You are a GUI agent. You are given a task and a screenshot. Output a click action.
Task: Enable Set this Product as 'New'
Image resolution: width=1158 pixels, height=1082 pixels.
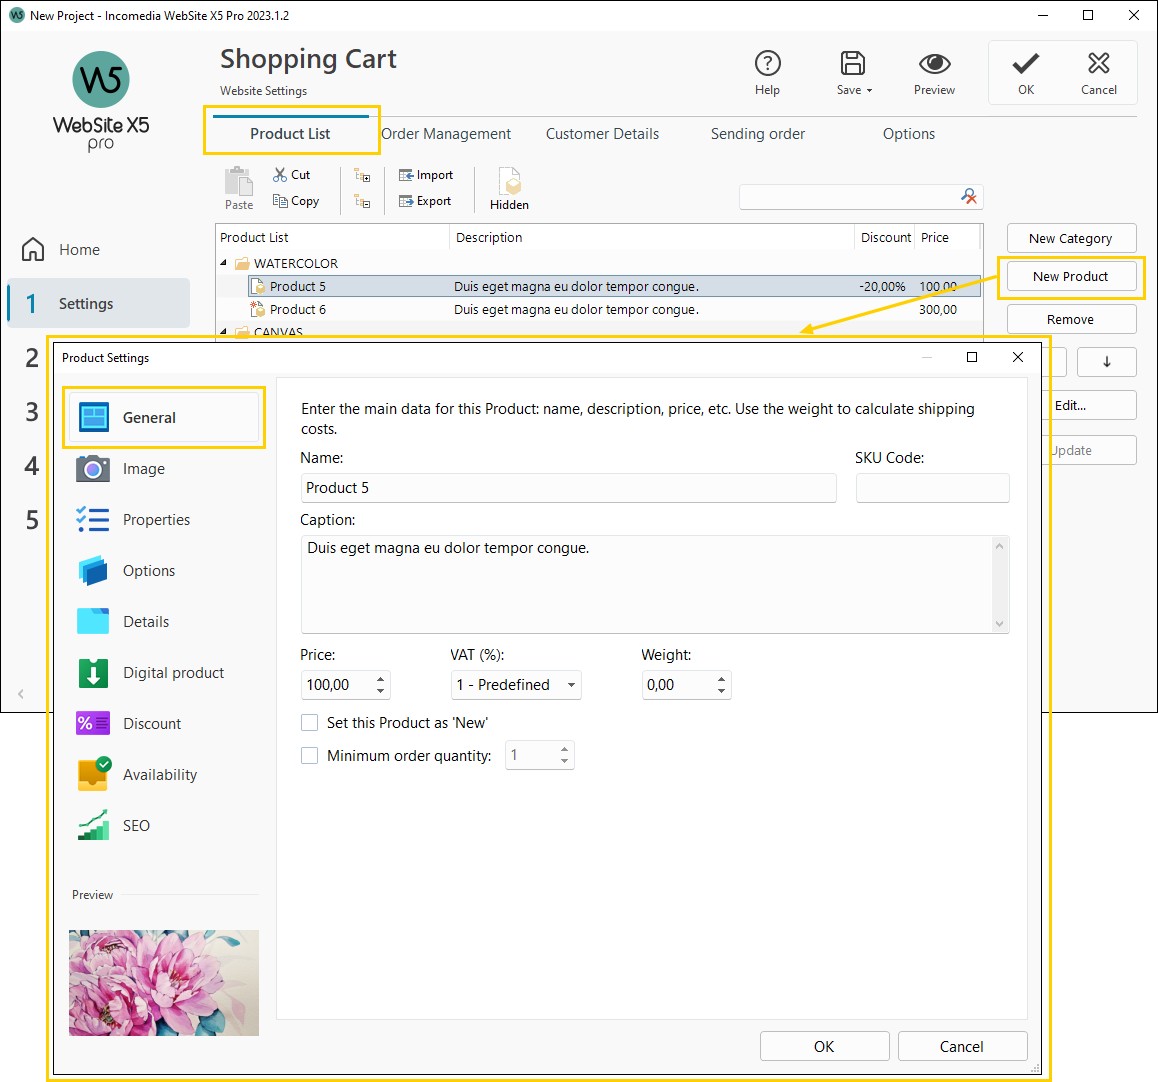click(x=310, y=722)
